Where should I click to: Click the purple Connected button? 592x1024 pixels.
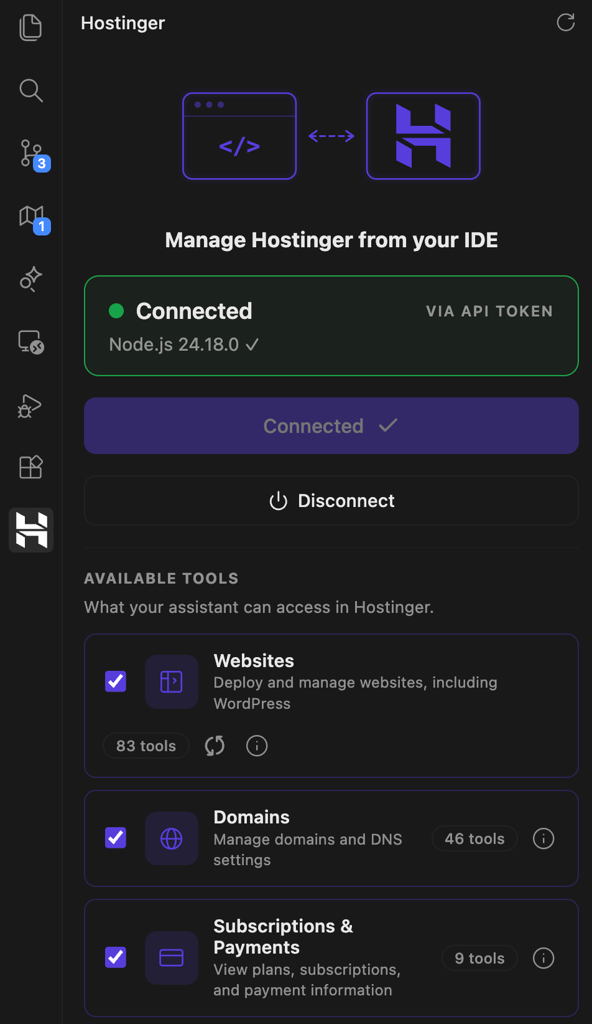point(331,426)
